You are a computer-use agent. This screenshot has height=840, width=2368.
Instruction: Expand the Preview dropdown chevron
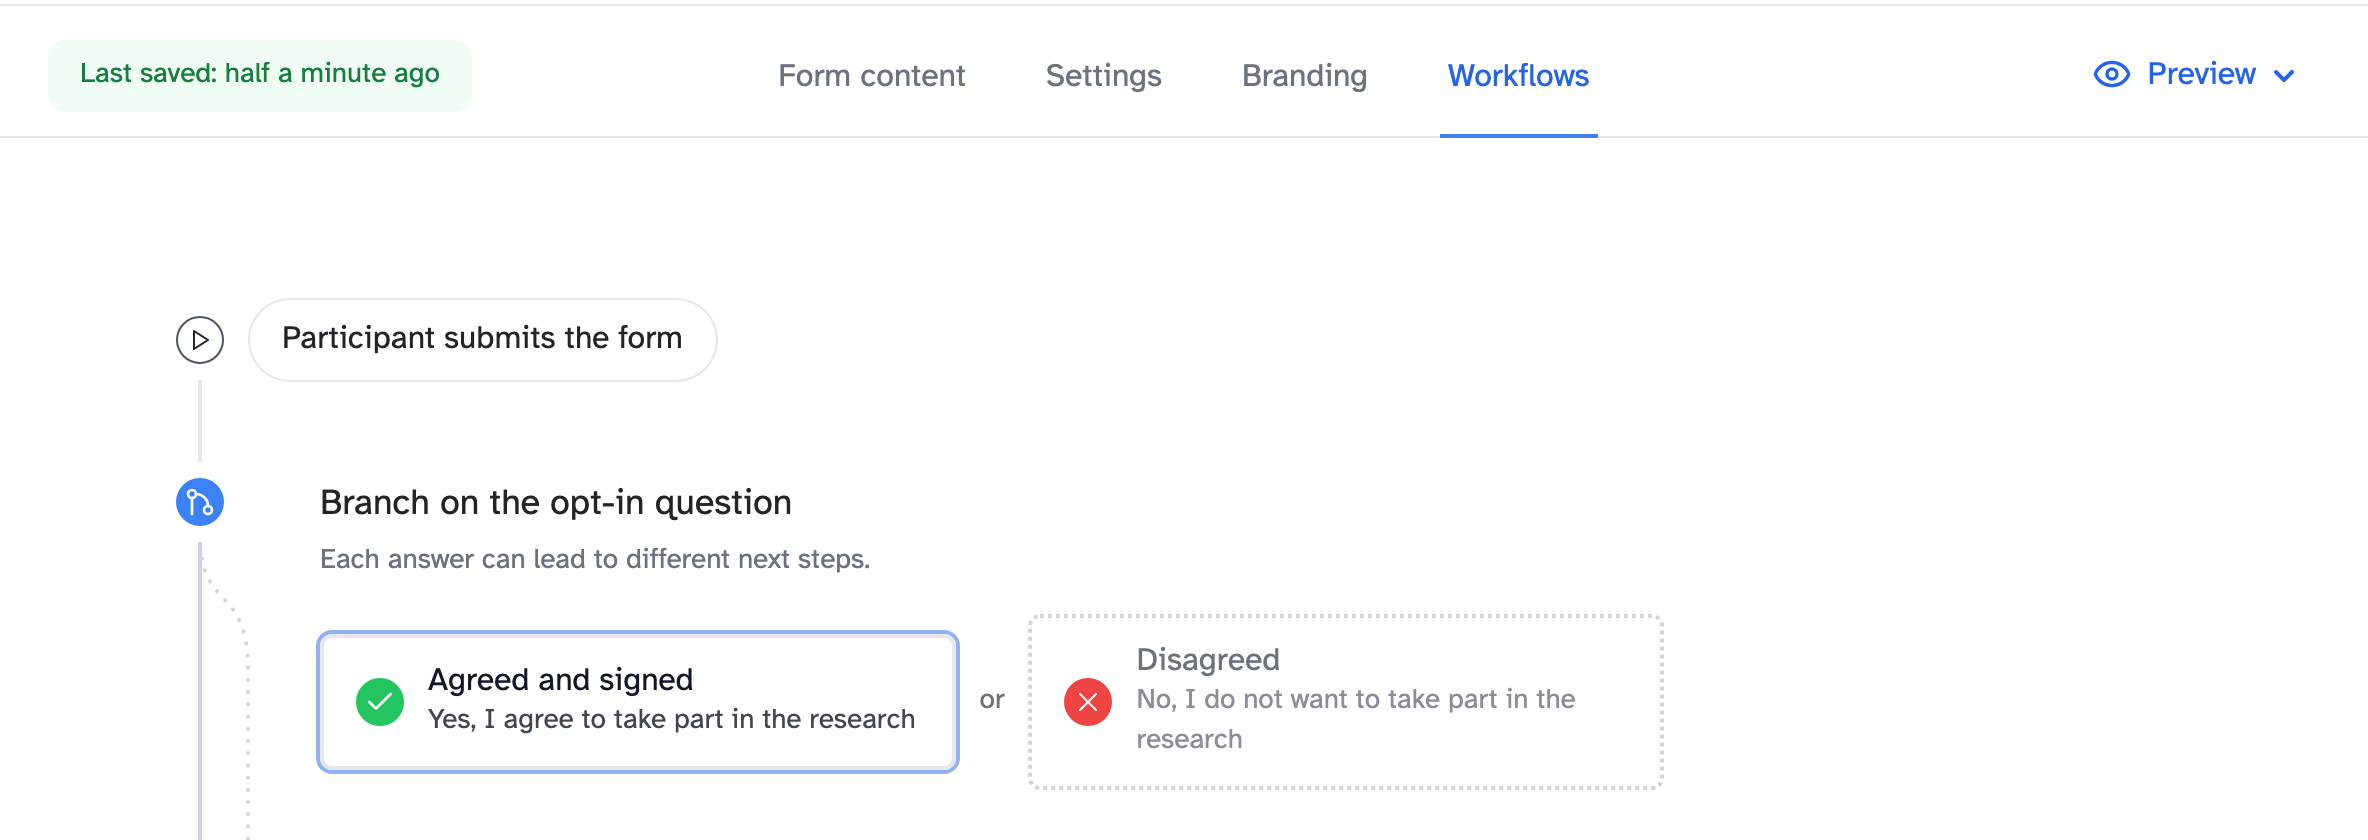[2284, 76]
